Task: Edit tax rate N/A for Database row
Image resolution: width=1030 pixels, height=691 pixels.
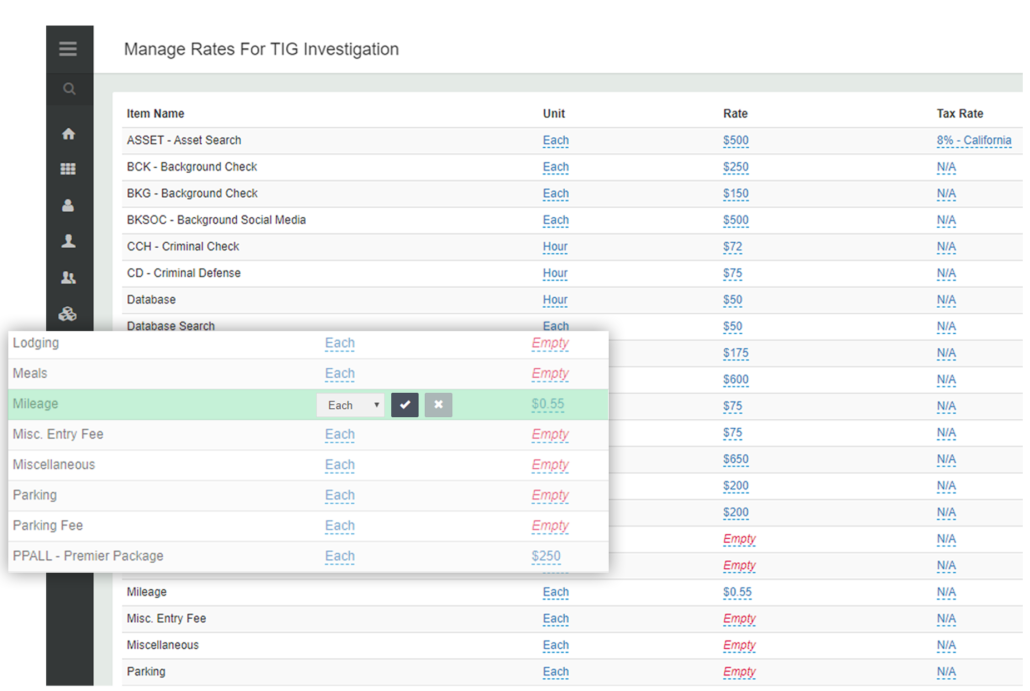Action: pos(946,300)
